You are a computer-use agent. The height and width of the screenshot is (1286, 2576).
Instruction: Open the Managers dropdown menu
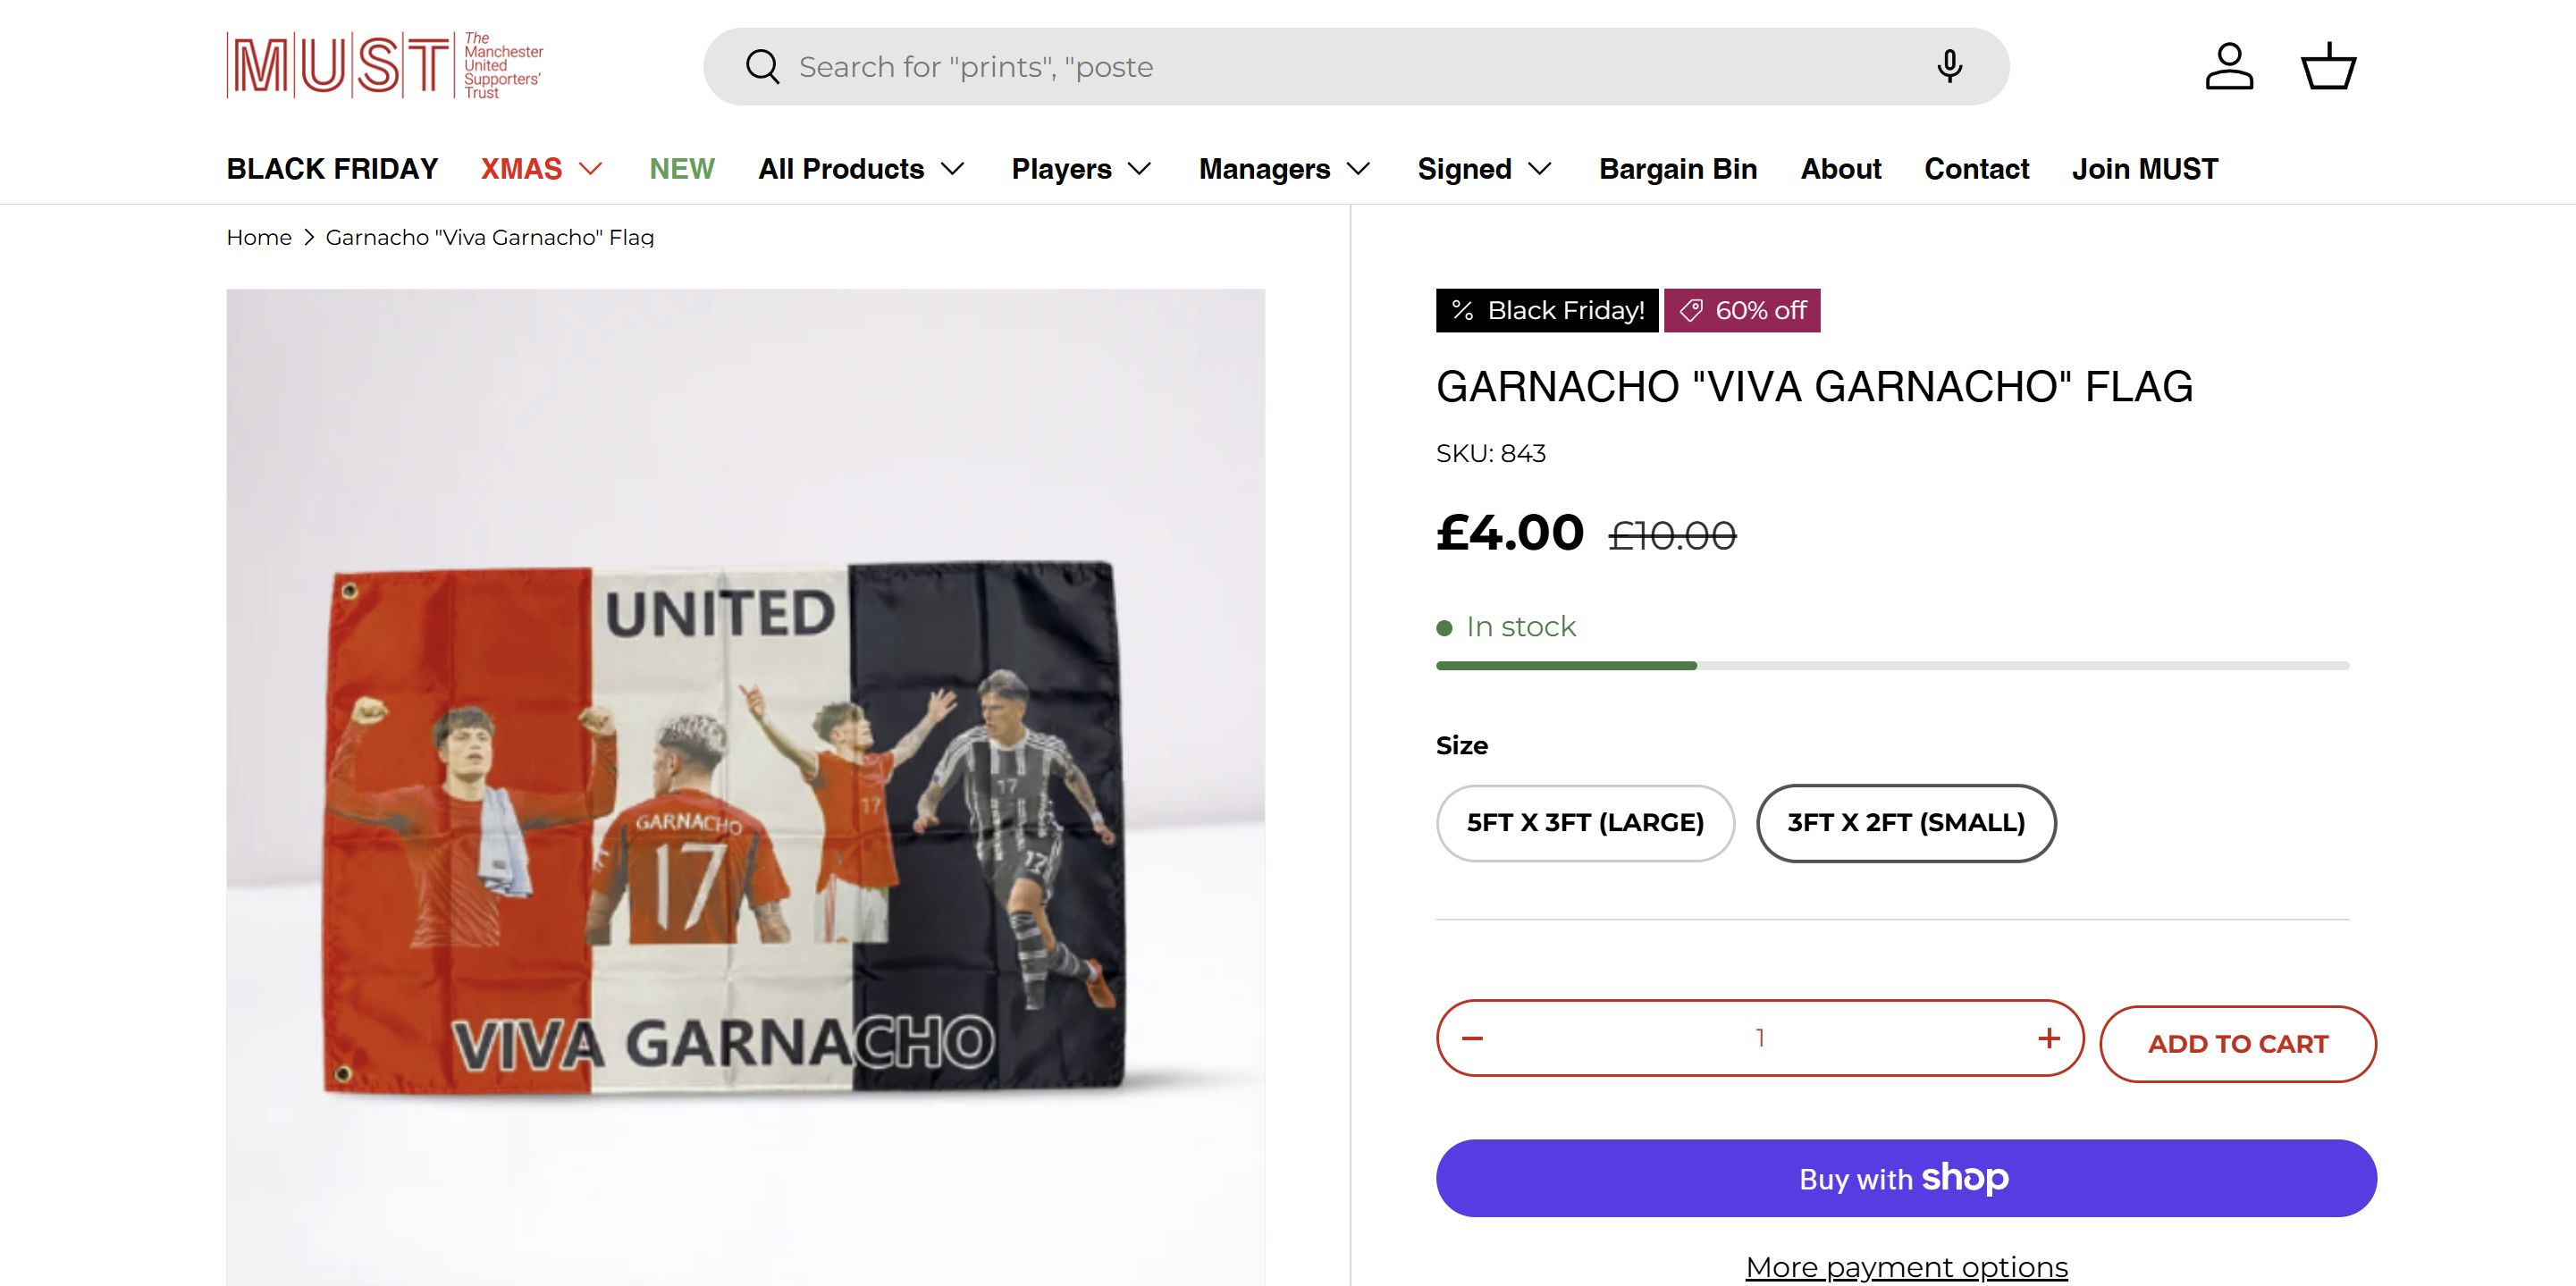pos(1284,169)
